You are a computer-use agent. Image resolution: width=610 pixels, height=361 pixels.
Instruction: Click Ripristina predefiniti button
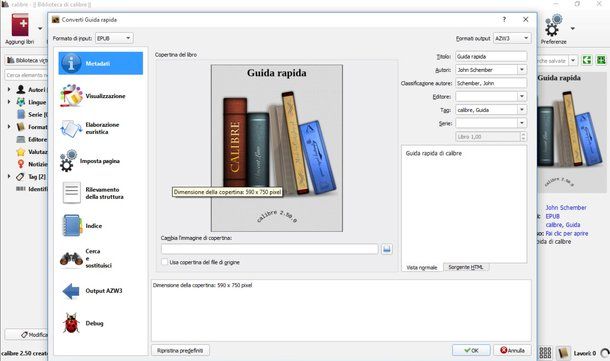click(180, 350)
